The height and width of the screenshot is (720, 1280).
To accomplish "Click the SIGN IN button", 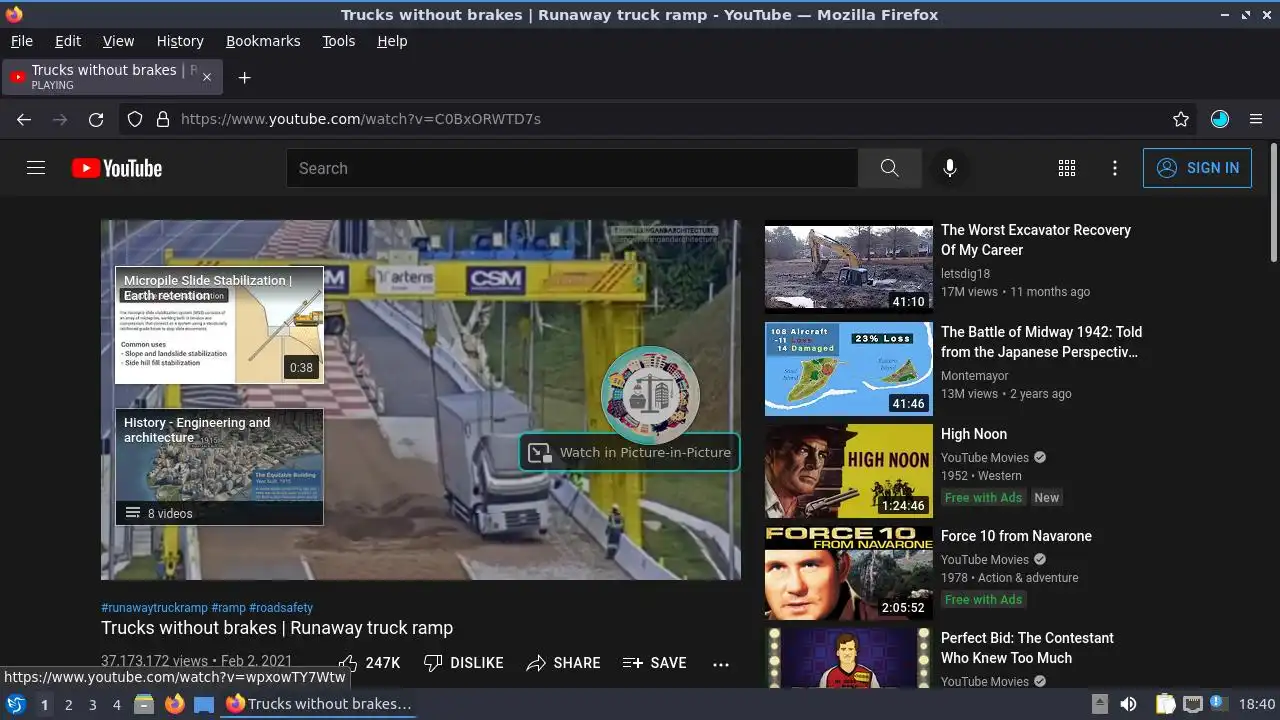I will point(1197,168).
